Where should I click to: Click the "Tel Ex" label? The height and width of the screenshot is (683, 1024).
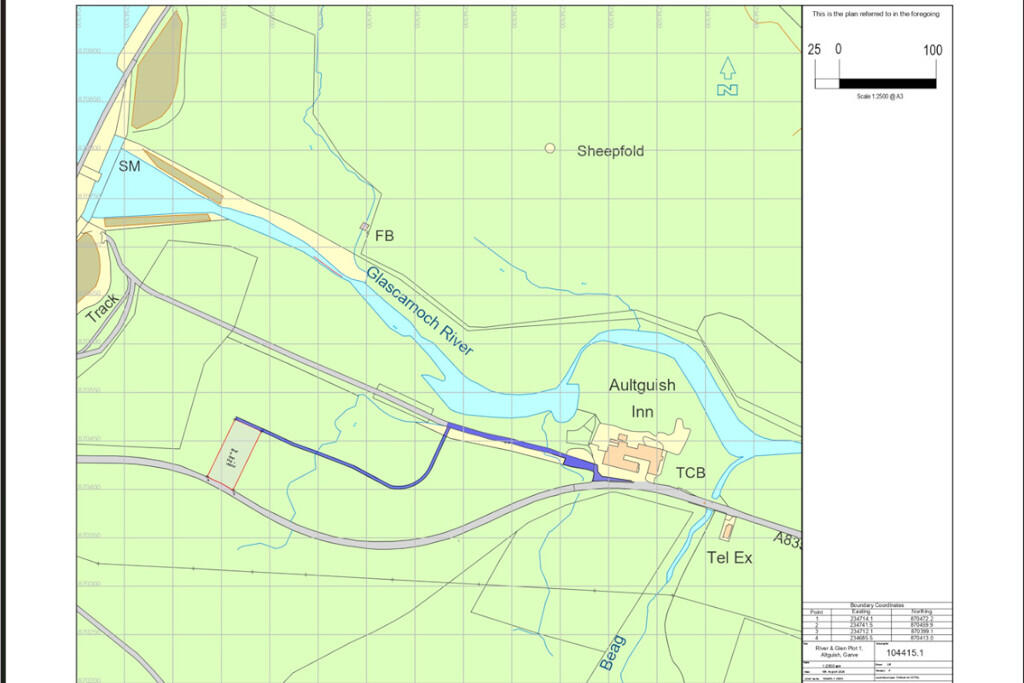[729, 558]
